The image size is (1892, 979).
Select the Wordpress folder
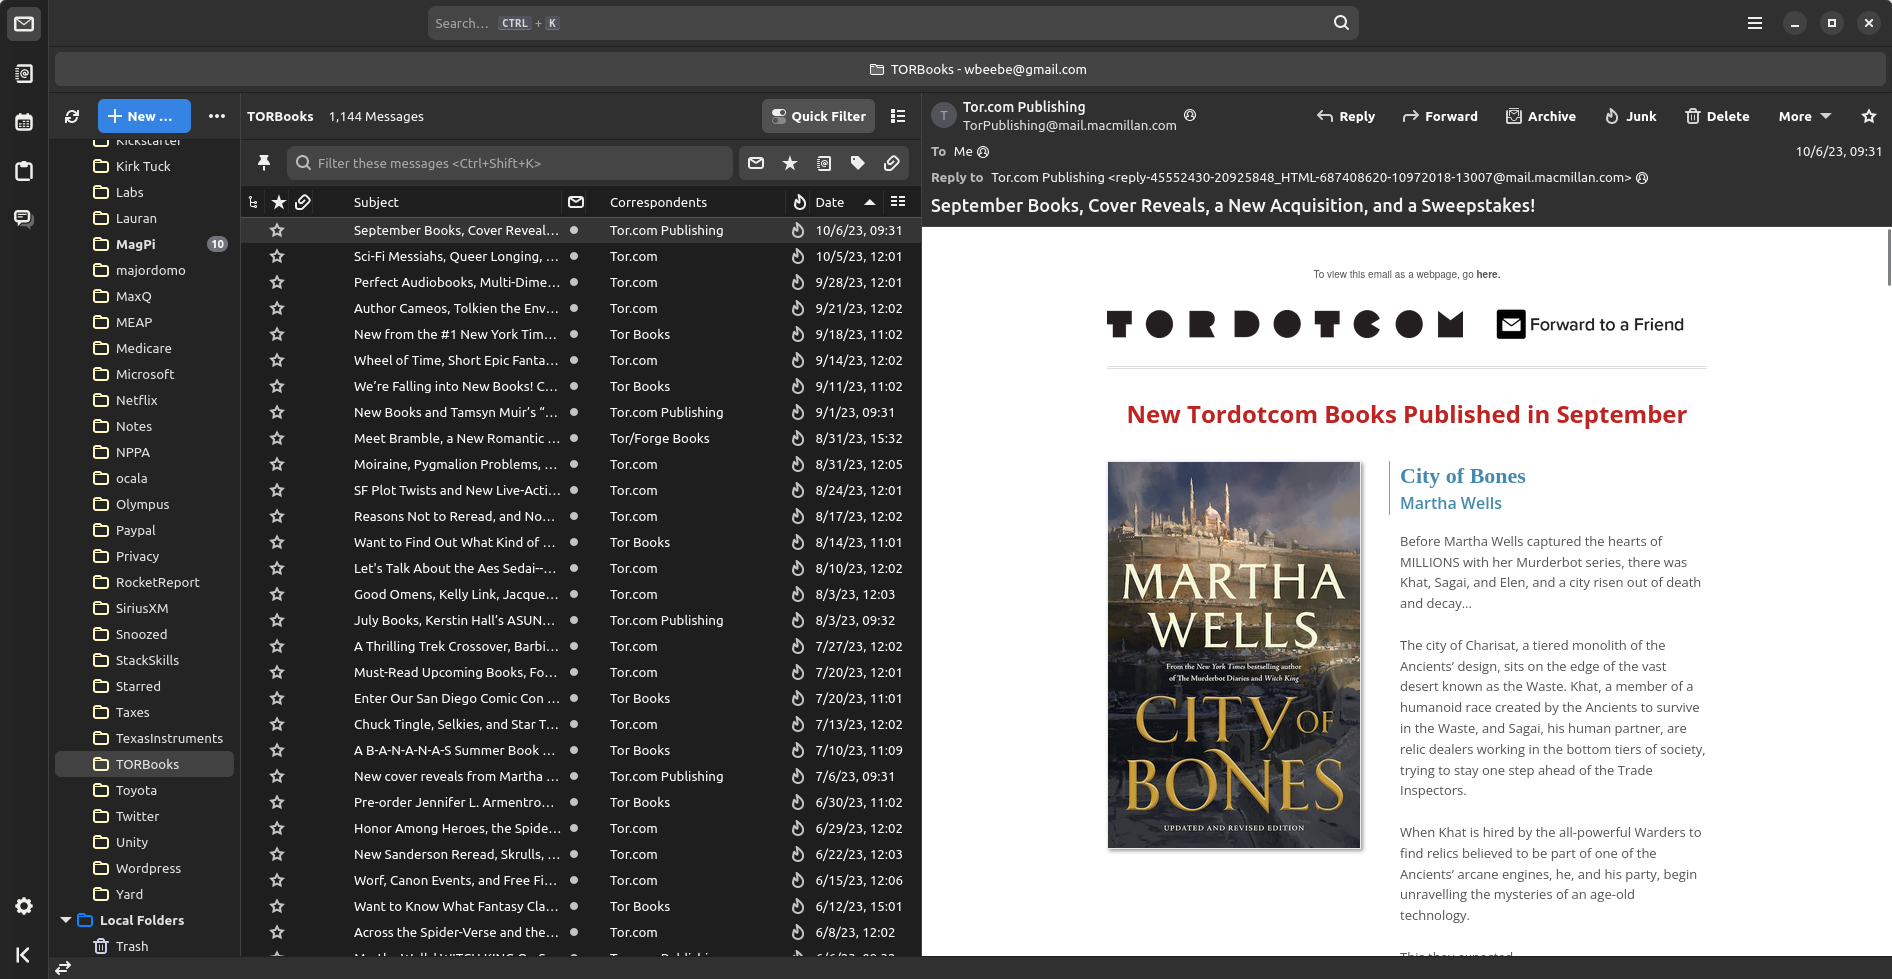tap(146, 868)
